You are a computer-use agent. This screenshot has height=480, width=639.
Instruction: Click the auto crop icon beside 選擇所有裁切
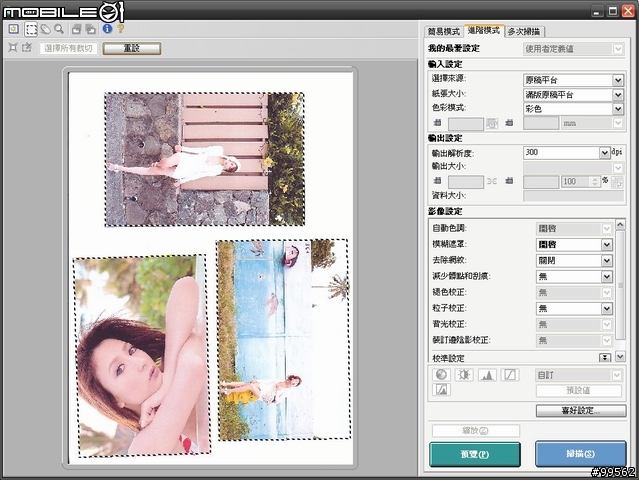(13, 48)
